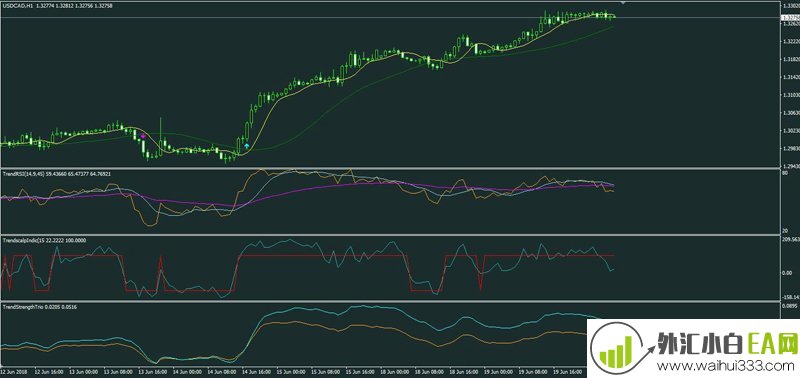Click the 209.563 scale value

(x=790, y=239)
